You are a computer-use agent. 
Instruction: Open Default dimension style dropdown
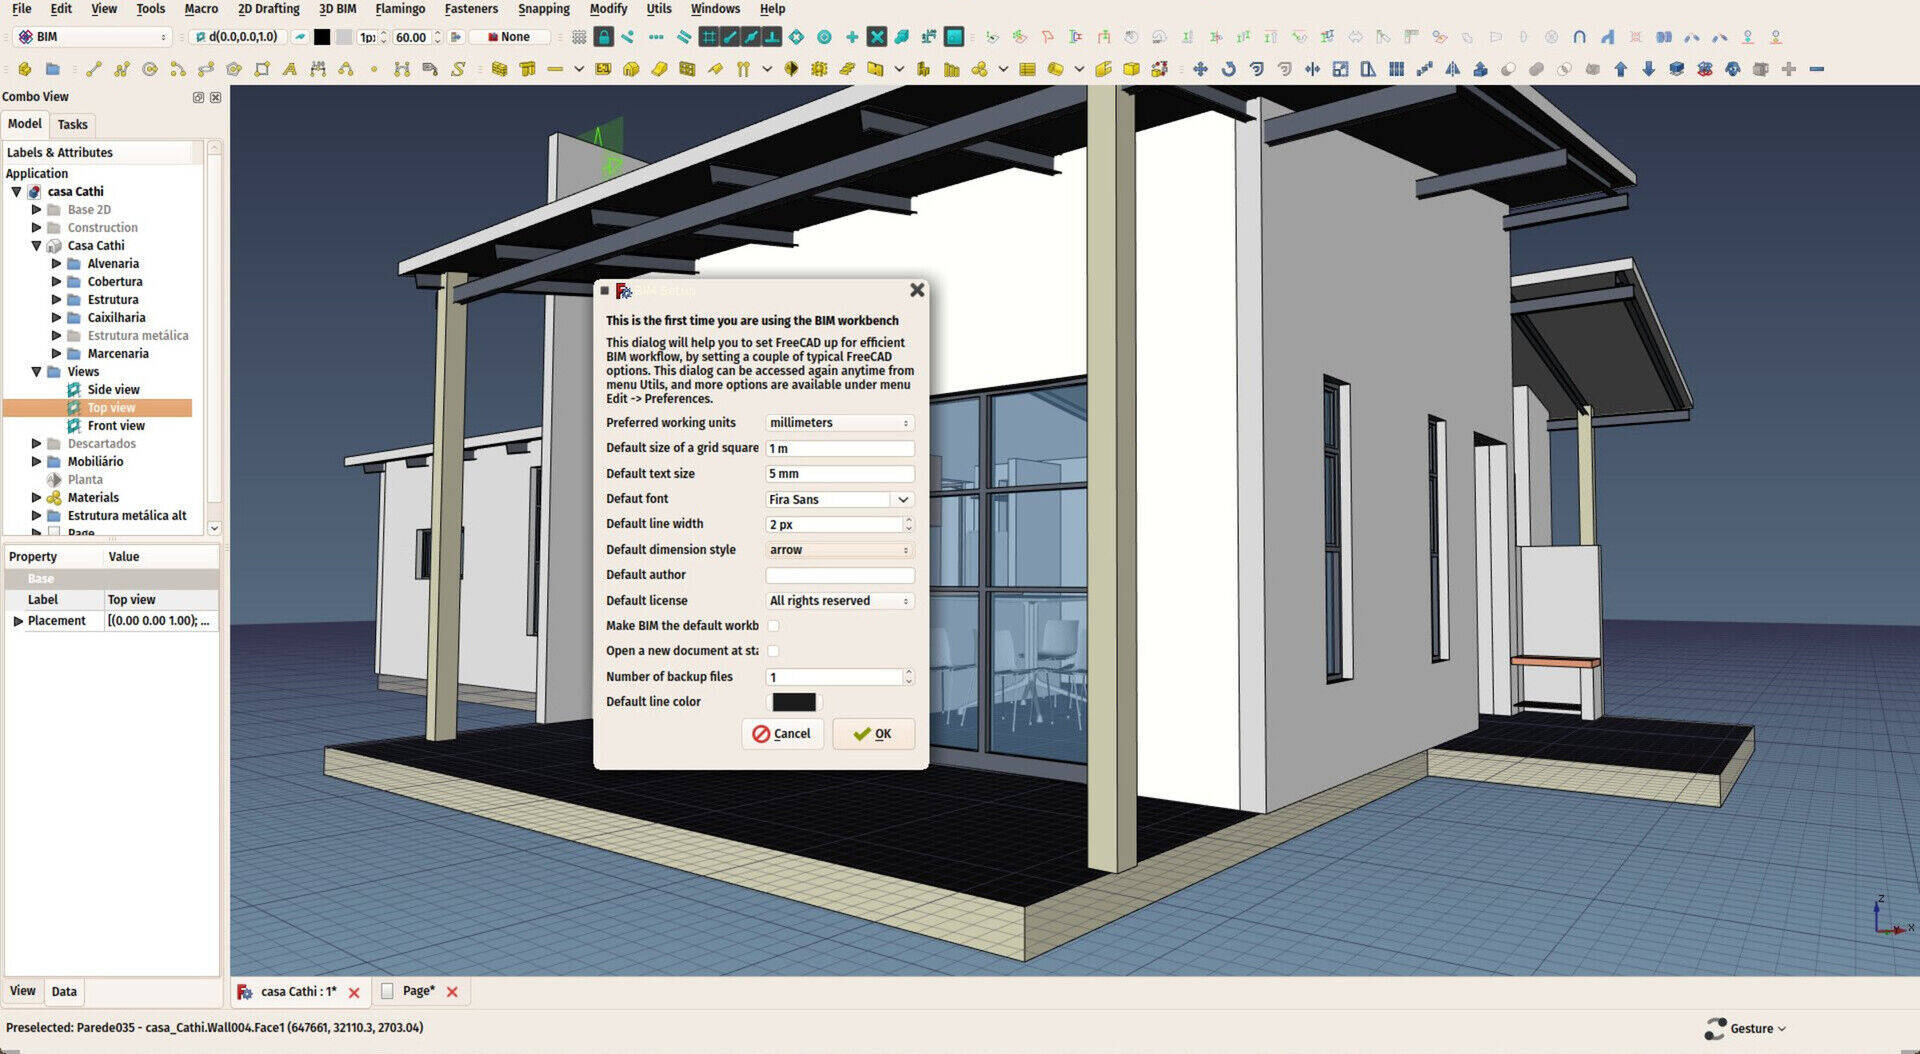[839, 550]
